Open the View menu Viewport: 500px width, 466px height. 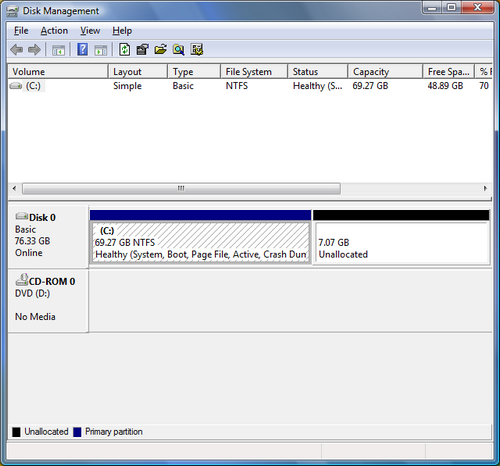(x=90, y=31)
